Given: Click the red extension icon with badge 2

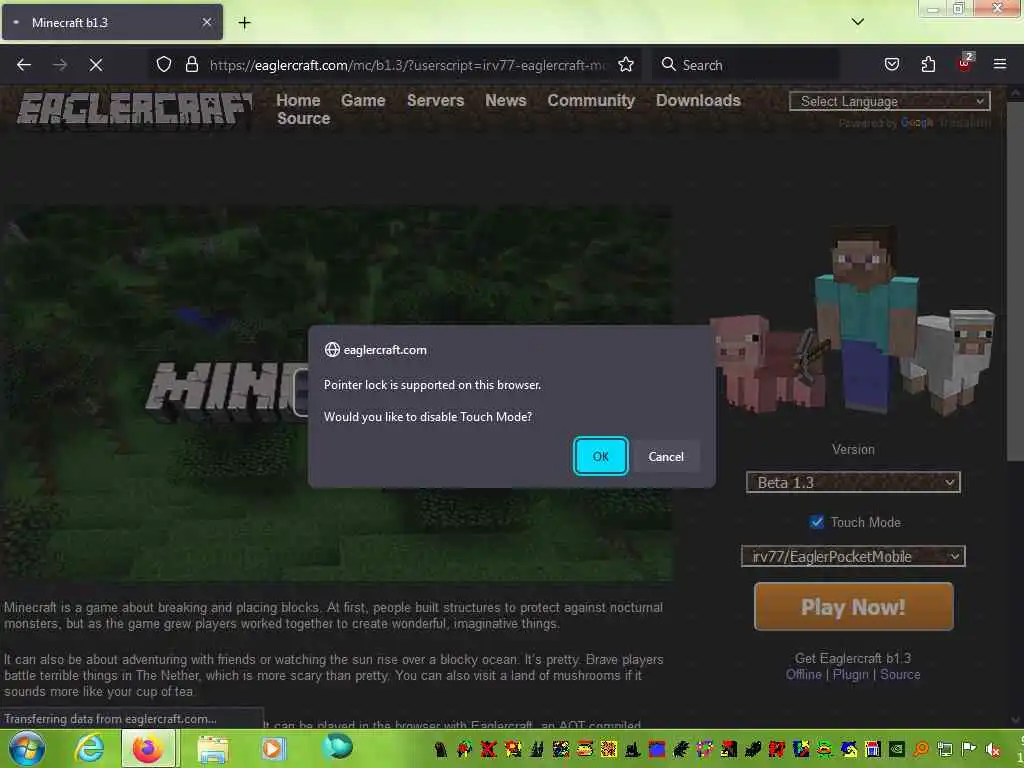Looking at the screenshot, I should pyautogui.click(x=965, y=63).
